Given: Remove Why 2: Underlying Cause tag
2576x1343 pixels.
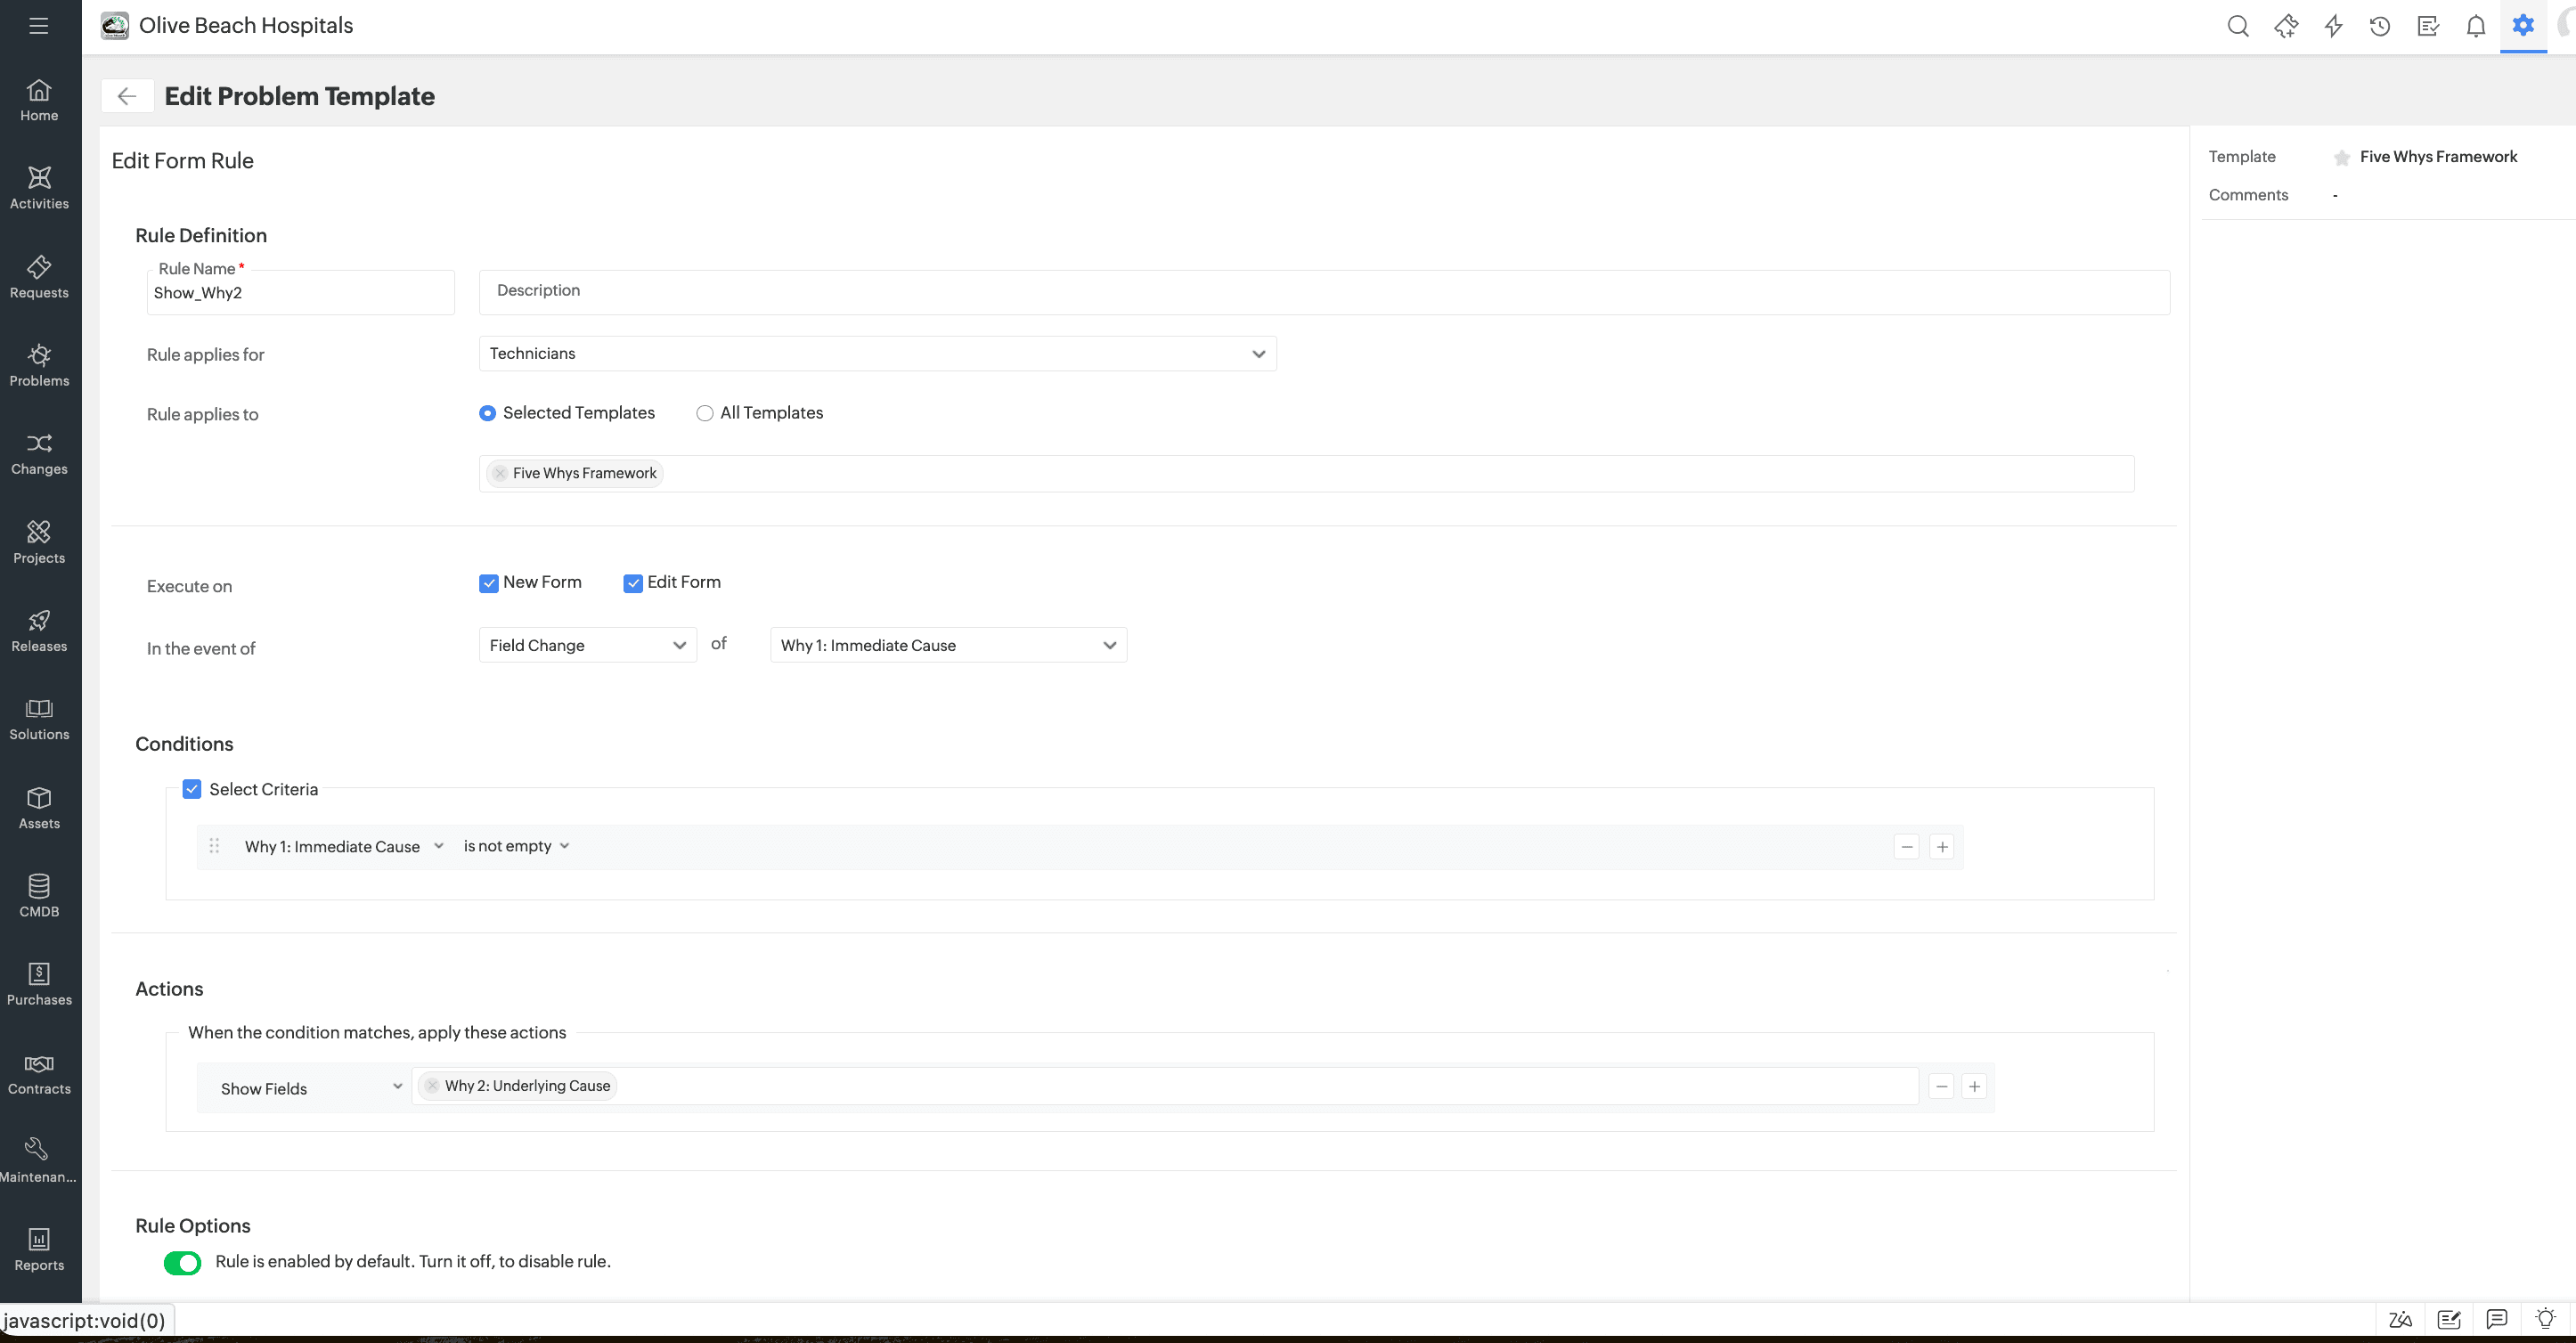Looking at the screenshot, I should 432,1086.
